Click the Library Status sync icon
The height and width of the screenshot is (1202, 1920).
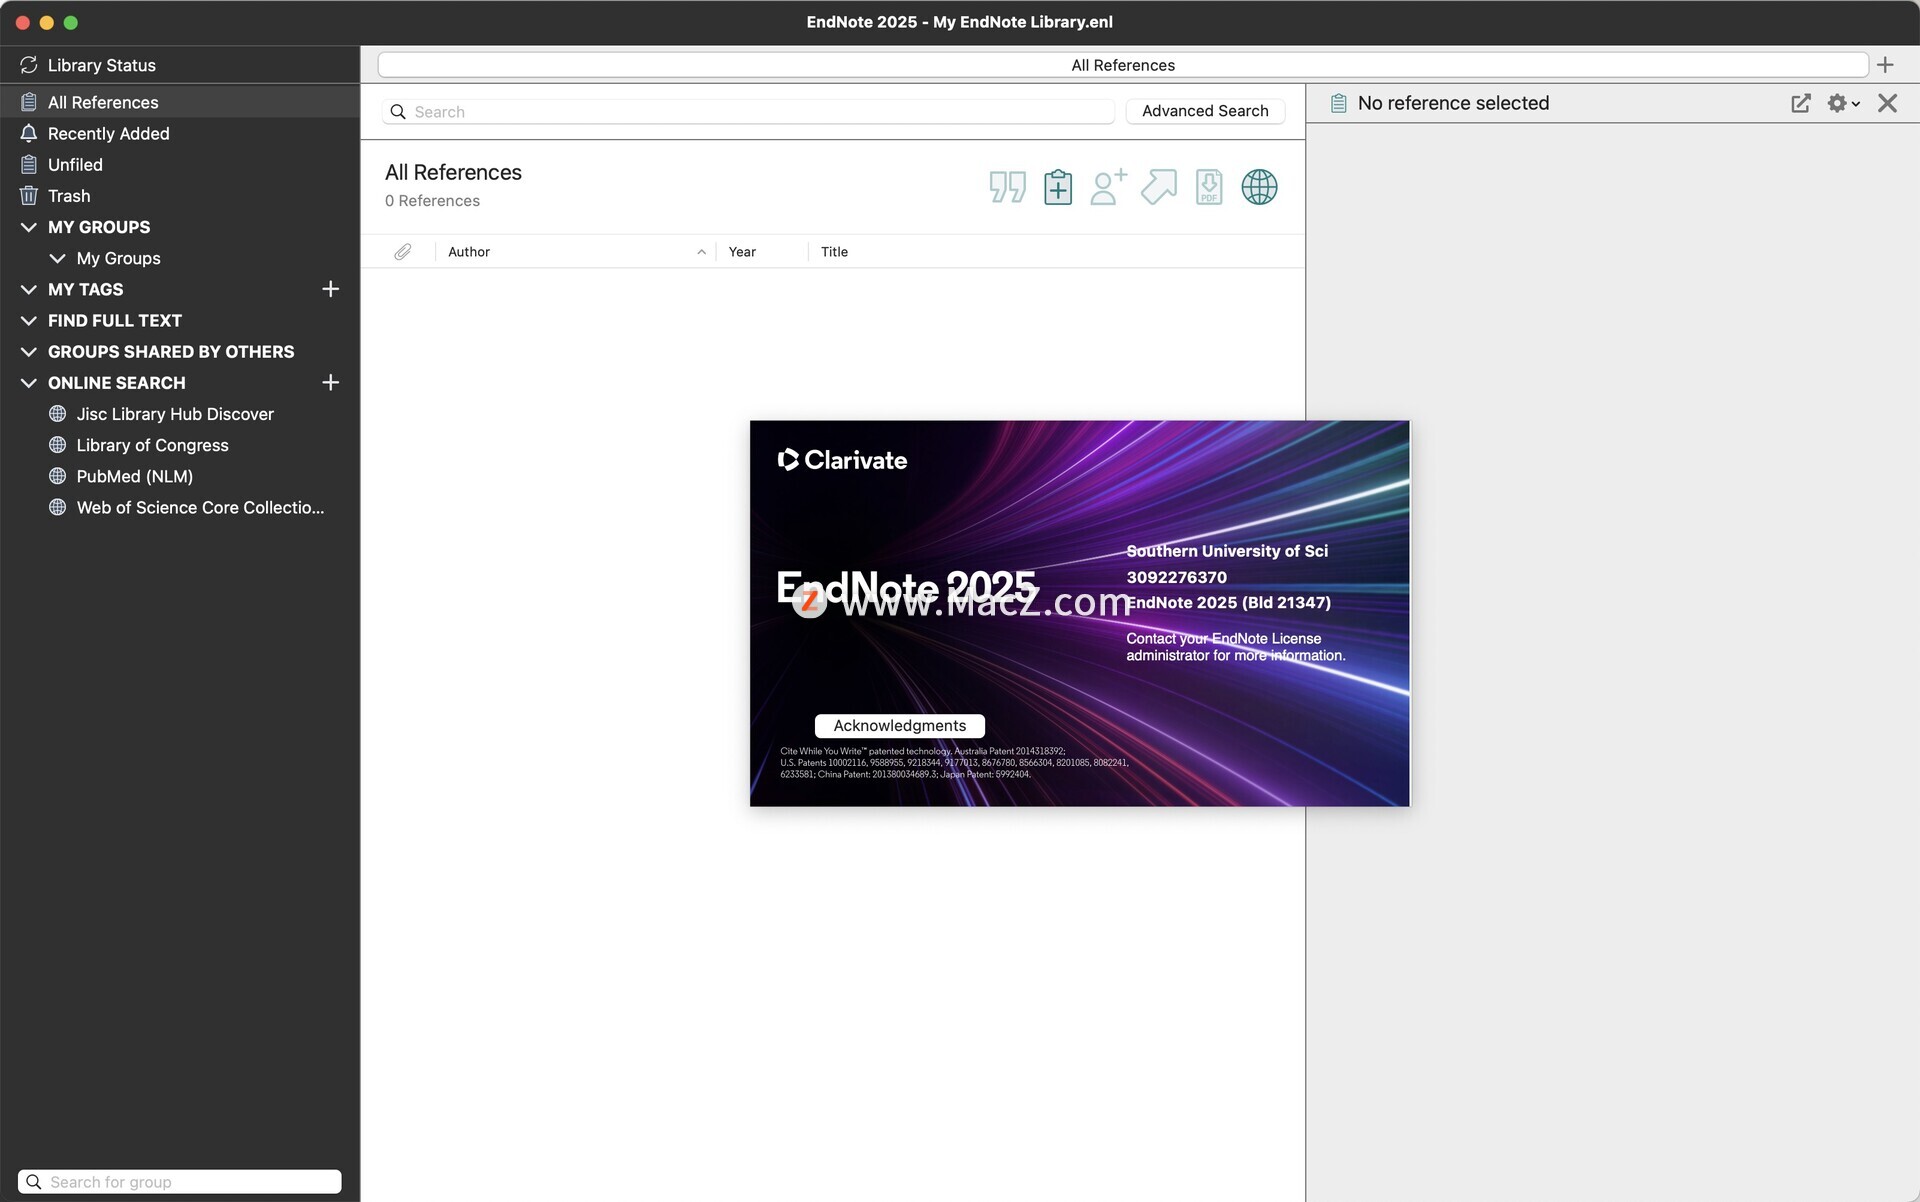coord(28,65)
